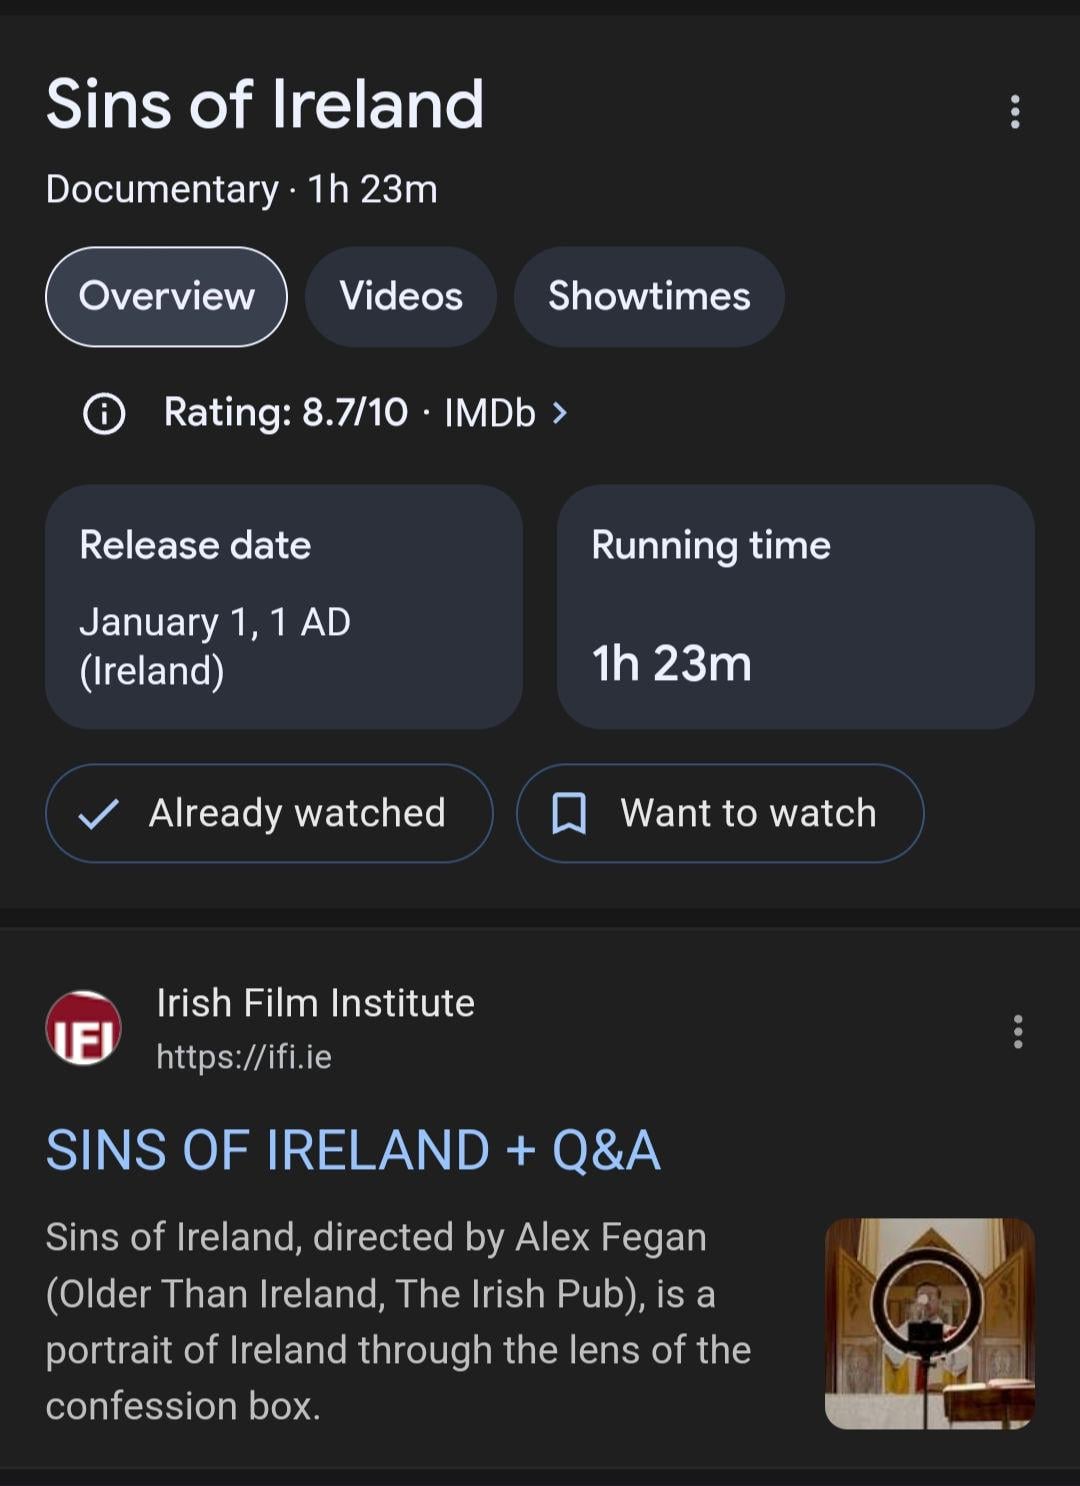Tap the Sins of Ireland title heading

(265, 104)
